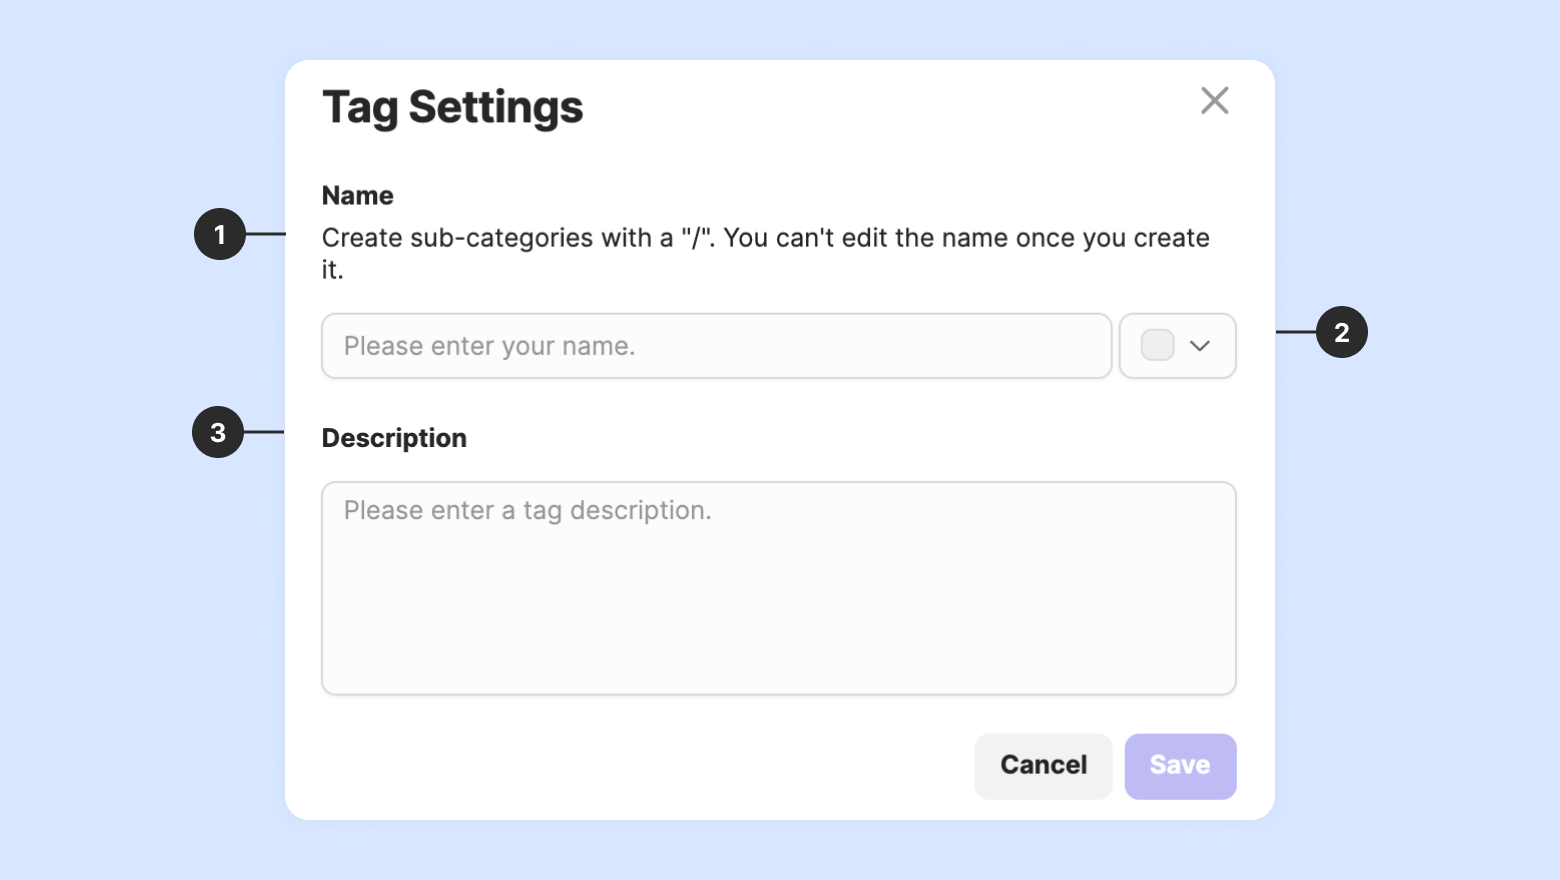Image resolution: width=1560 pixels, height=880 pixels.
Task: Click the connector line beside marker 2
Action: [1296, 332]
